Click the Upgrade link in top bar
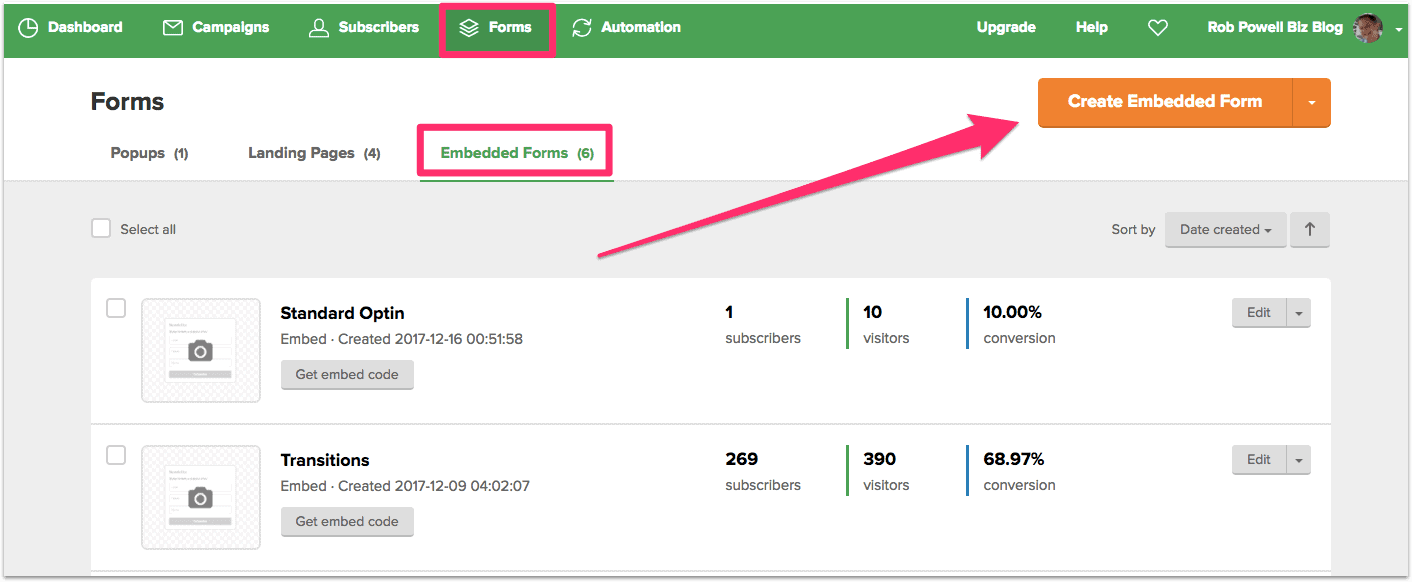Screen dimensions: 1412x582 (1006, 28)
